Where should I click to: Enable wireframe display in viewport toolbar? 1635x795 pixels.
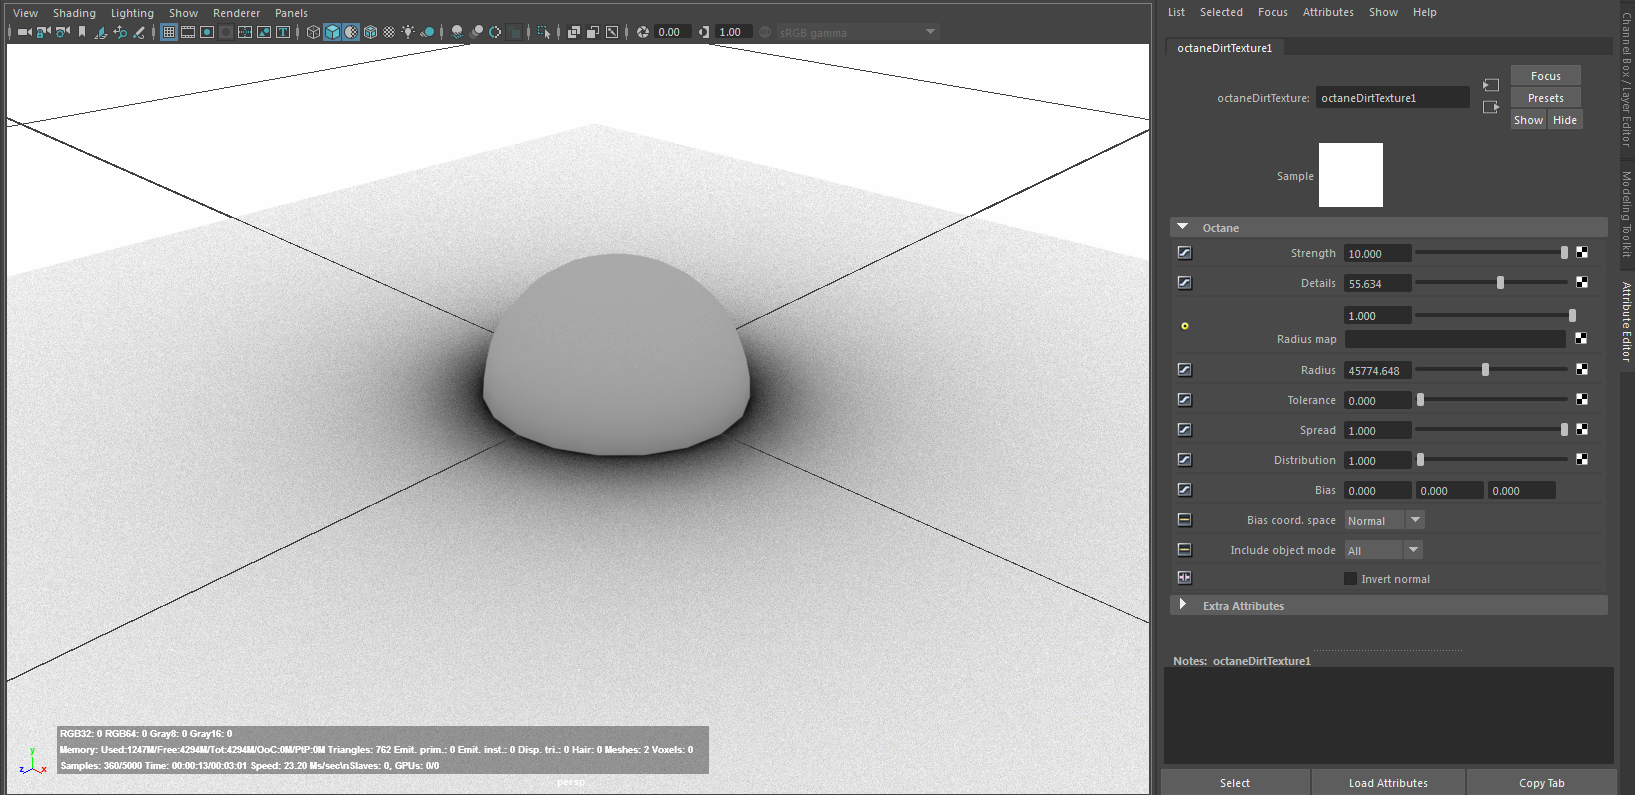tap(313, 32)
